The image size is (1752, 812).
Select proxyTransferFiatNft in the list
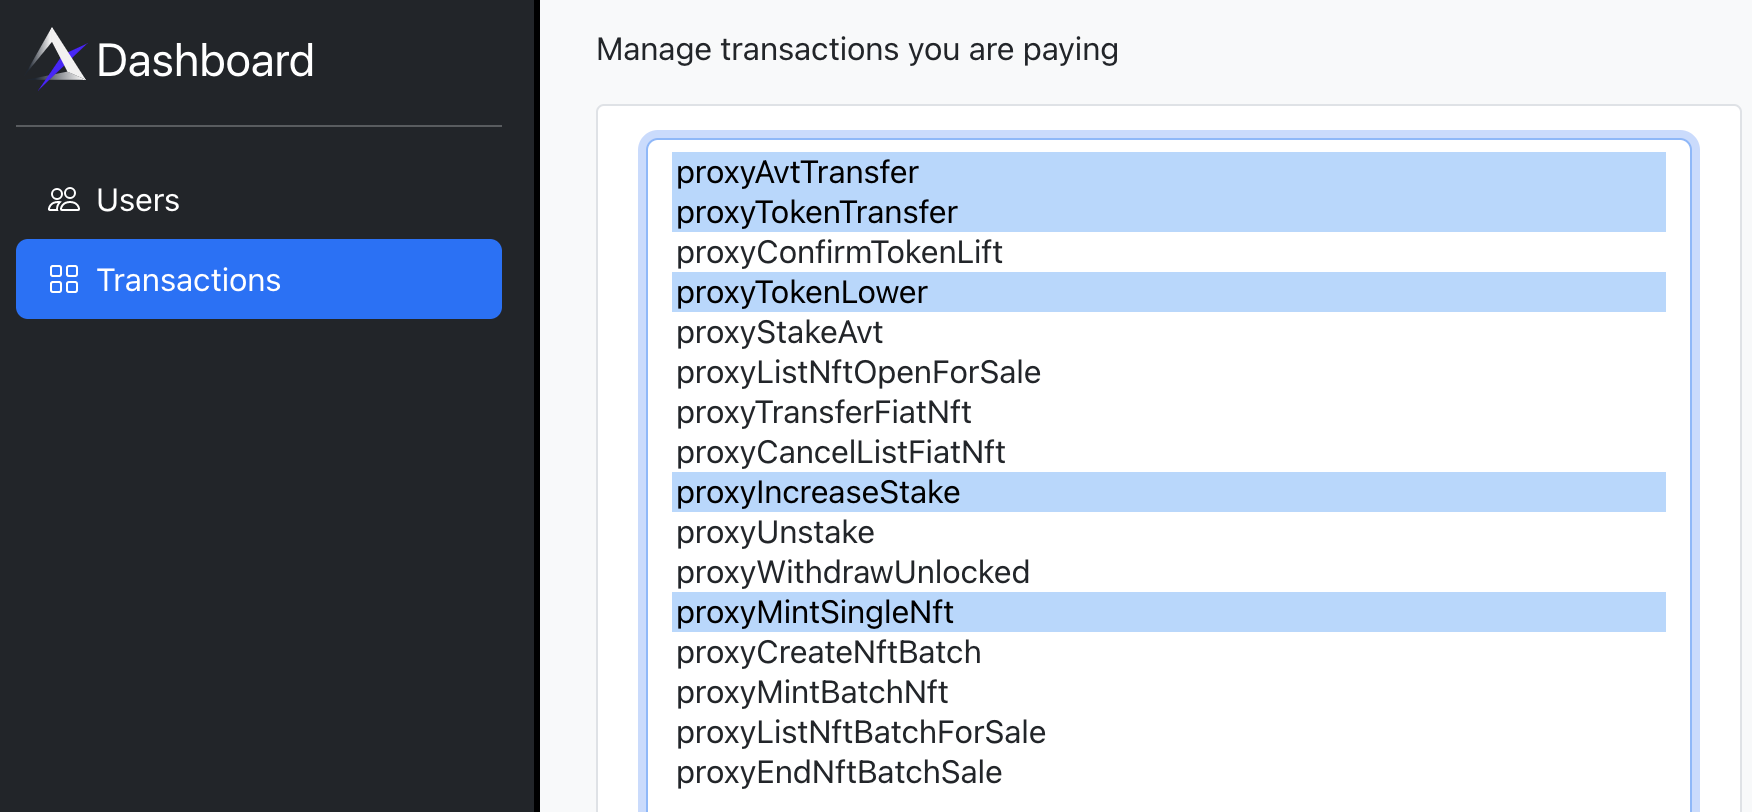click(824, 412)
